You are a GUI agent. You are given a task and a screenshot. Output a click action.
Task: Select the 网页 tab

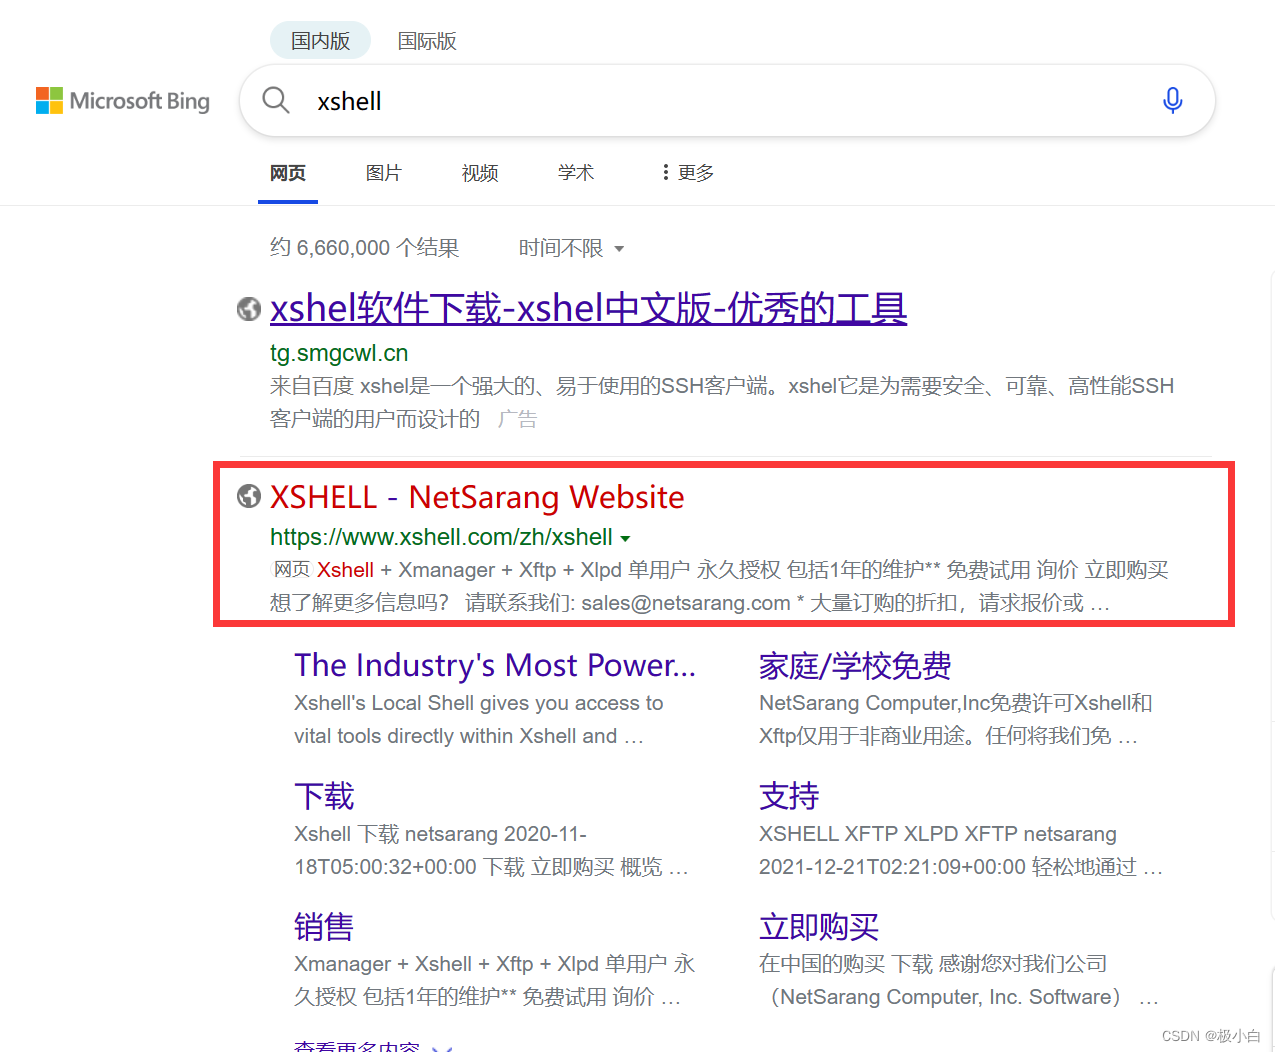click(288, 173)
